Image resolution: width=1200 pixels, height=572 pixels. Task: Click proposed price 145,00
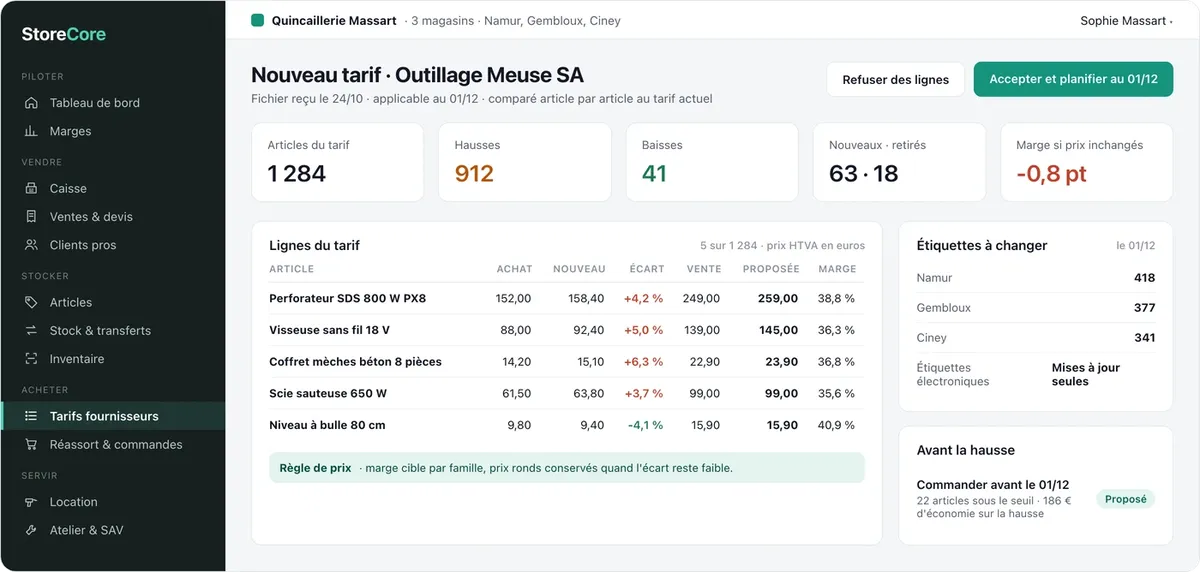pyautogui.click(x=778, y=330)
